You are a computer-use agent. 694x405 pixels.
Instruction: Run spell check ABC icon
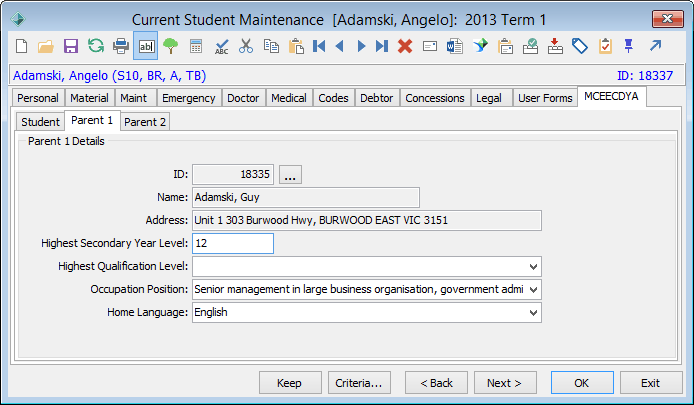coord(221,46)
